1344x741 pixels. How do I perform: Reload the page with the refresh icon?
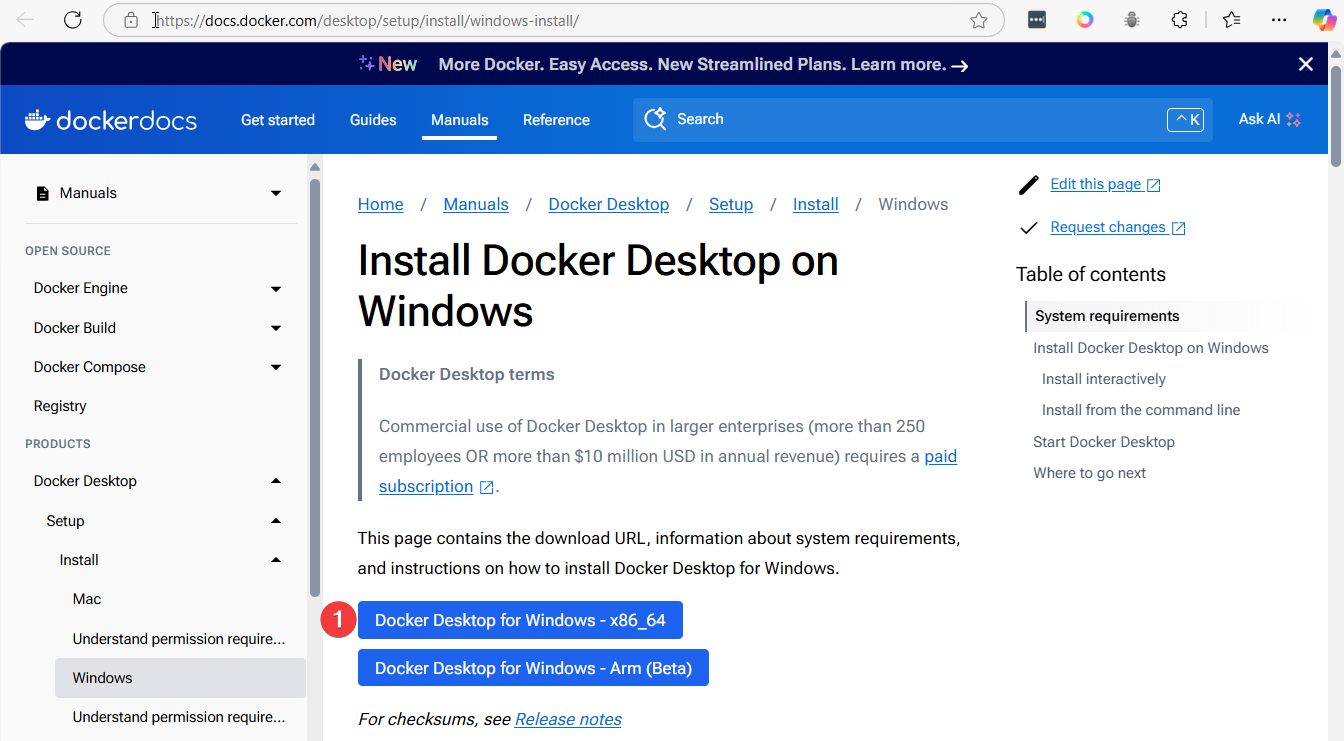point(72,20)
